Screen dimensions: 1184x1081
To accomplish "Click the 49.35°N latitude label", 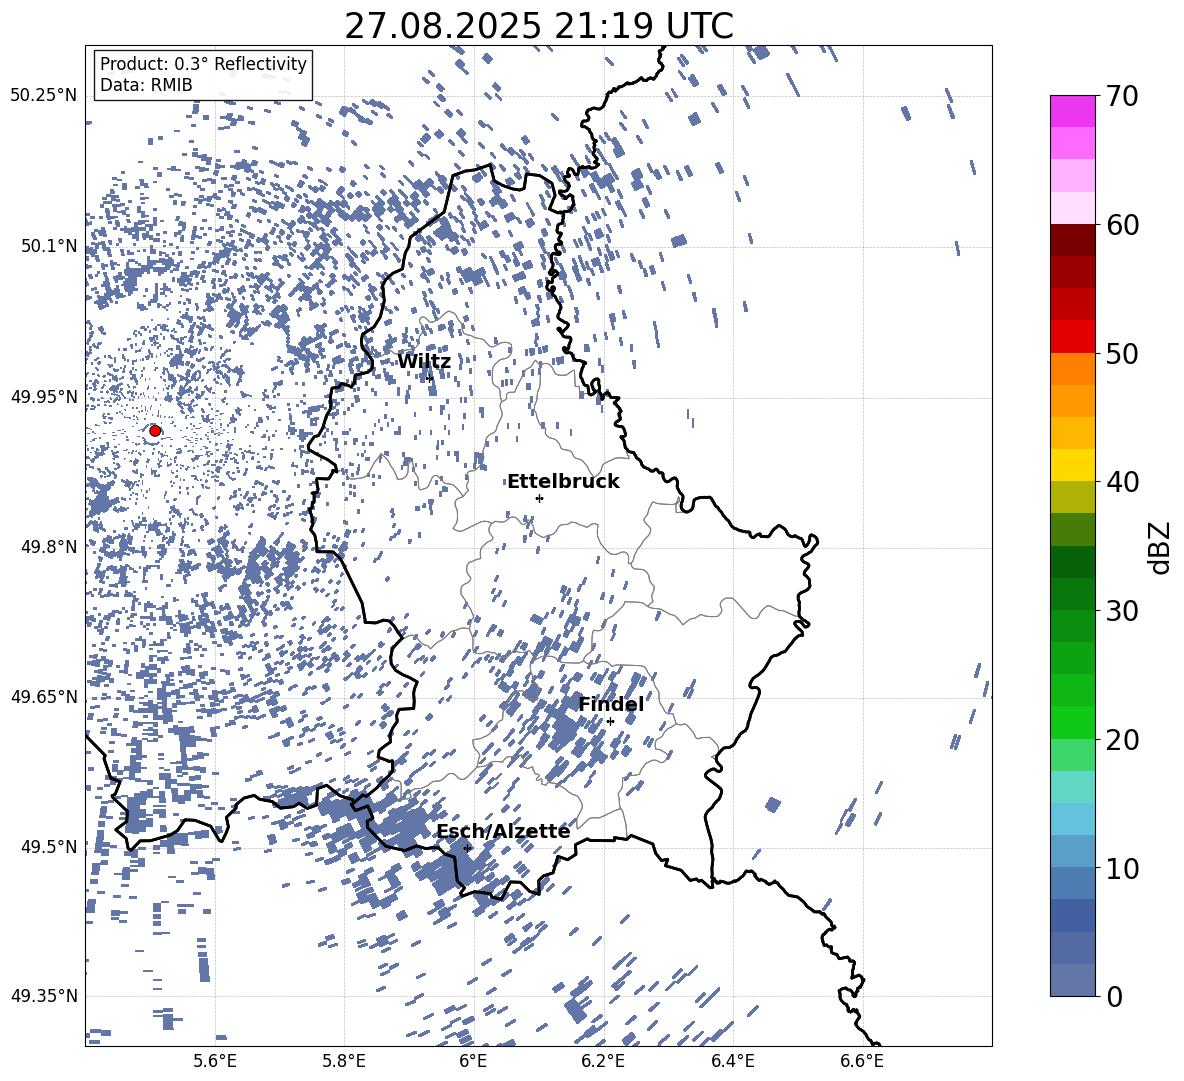I will (x=44, y=996).
